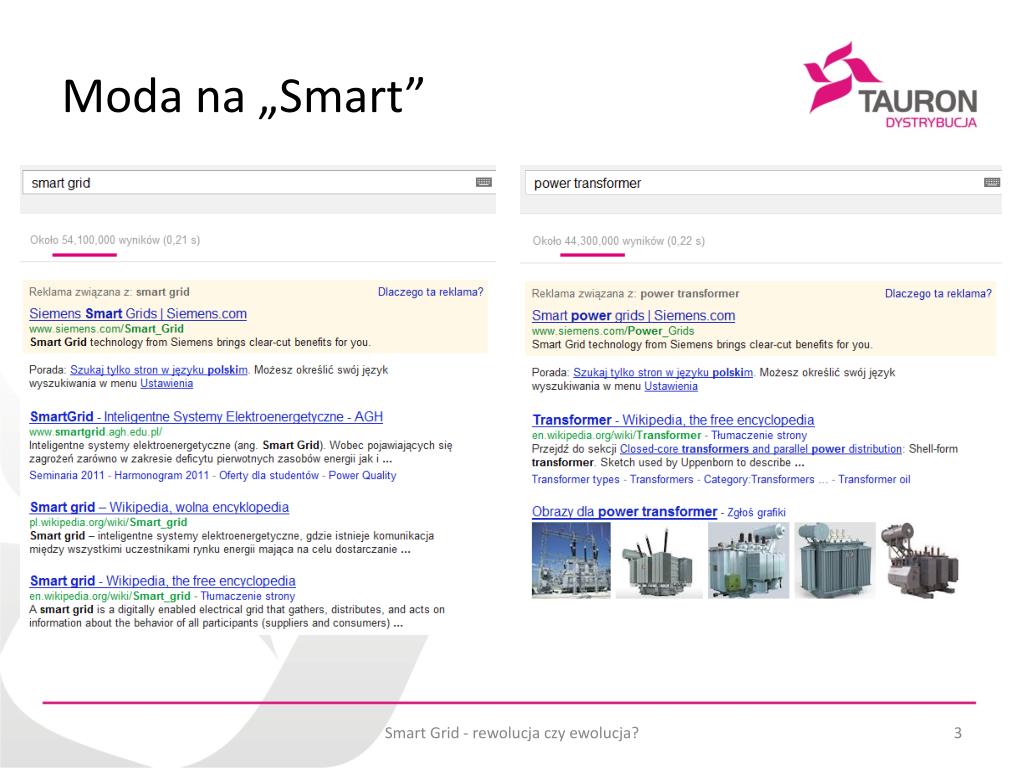
Task: Click 'Dlaczego ta reklama?' above power transformer ad
Action: click(x=938, y=293)
